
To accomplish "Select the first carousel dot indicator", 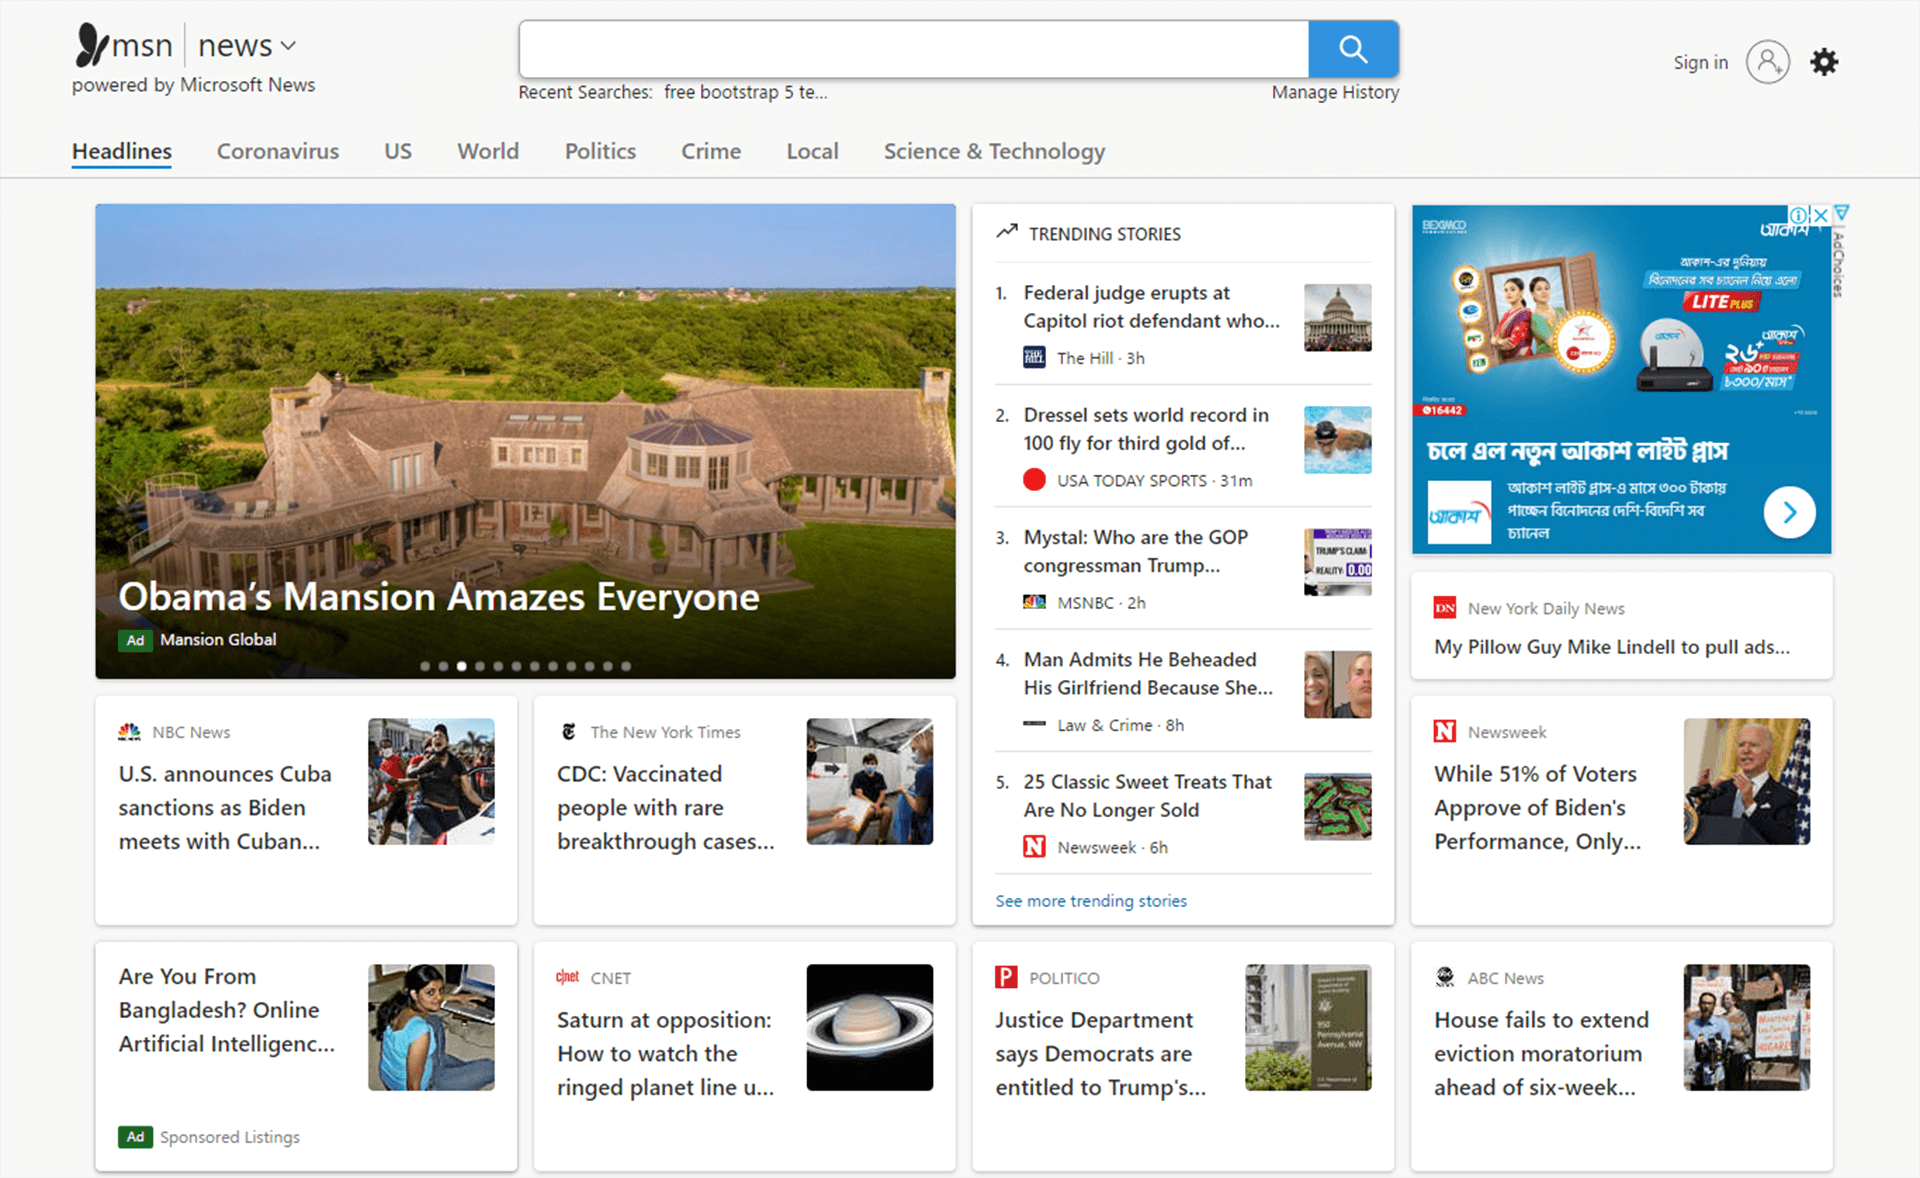I will (x=425, y=666).
